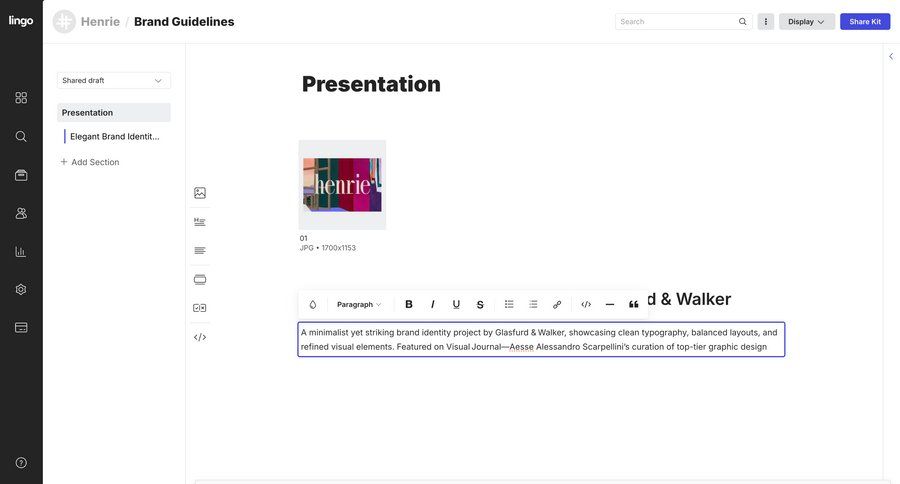Screen dimensions: 900x484
Task: Insert a code snippet block
Action: click(x=200, y=337)
